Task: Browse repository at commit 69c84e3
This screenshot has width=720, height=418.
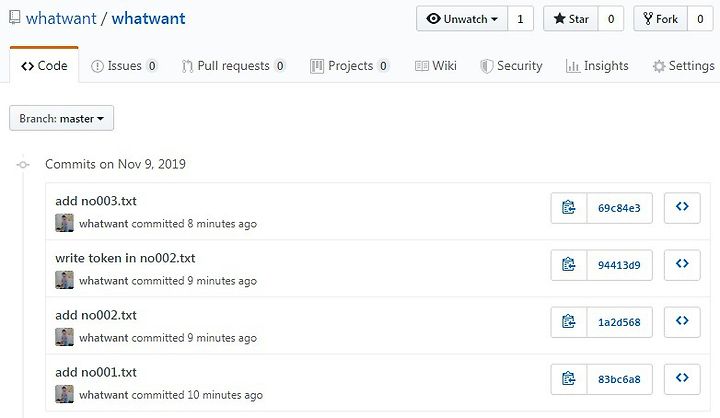Action: (682, 208)
